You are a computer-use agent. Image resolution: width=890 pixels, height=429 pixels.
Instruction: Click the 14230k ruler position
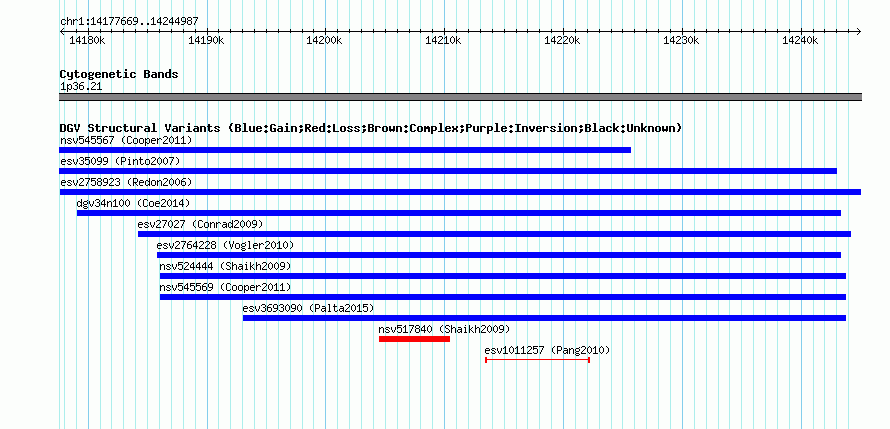point(682,40)
